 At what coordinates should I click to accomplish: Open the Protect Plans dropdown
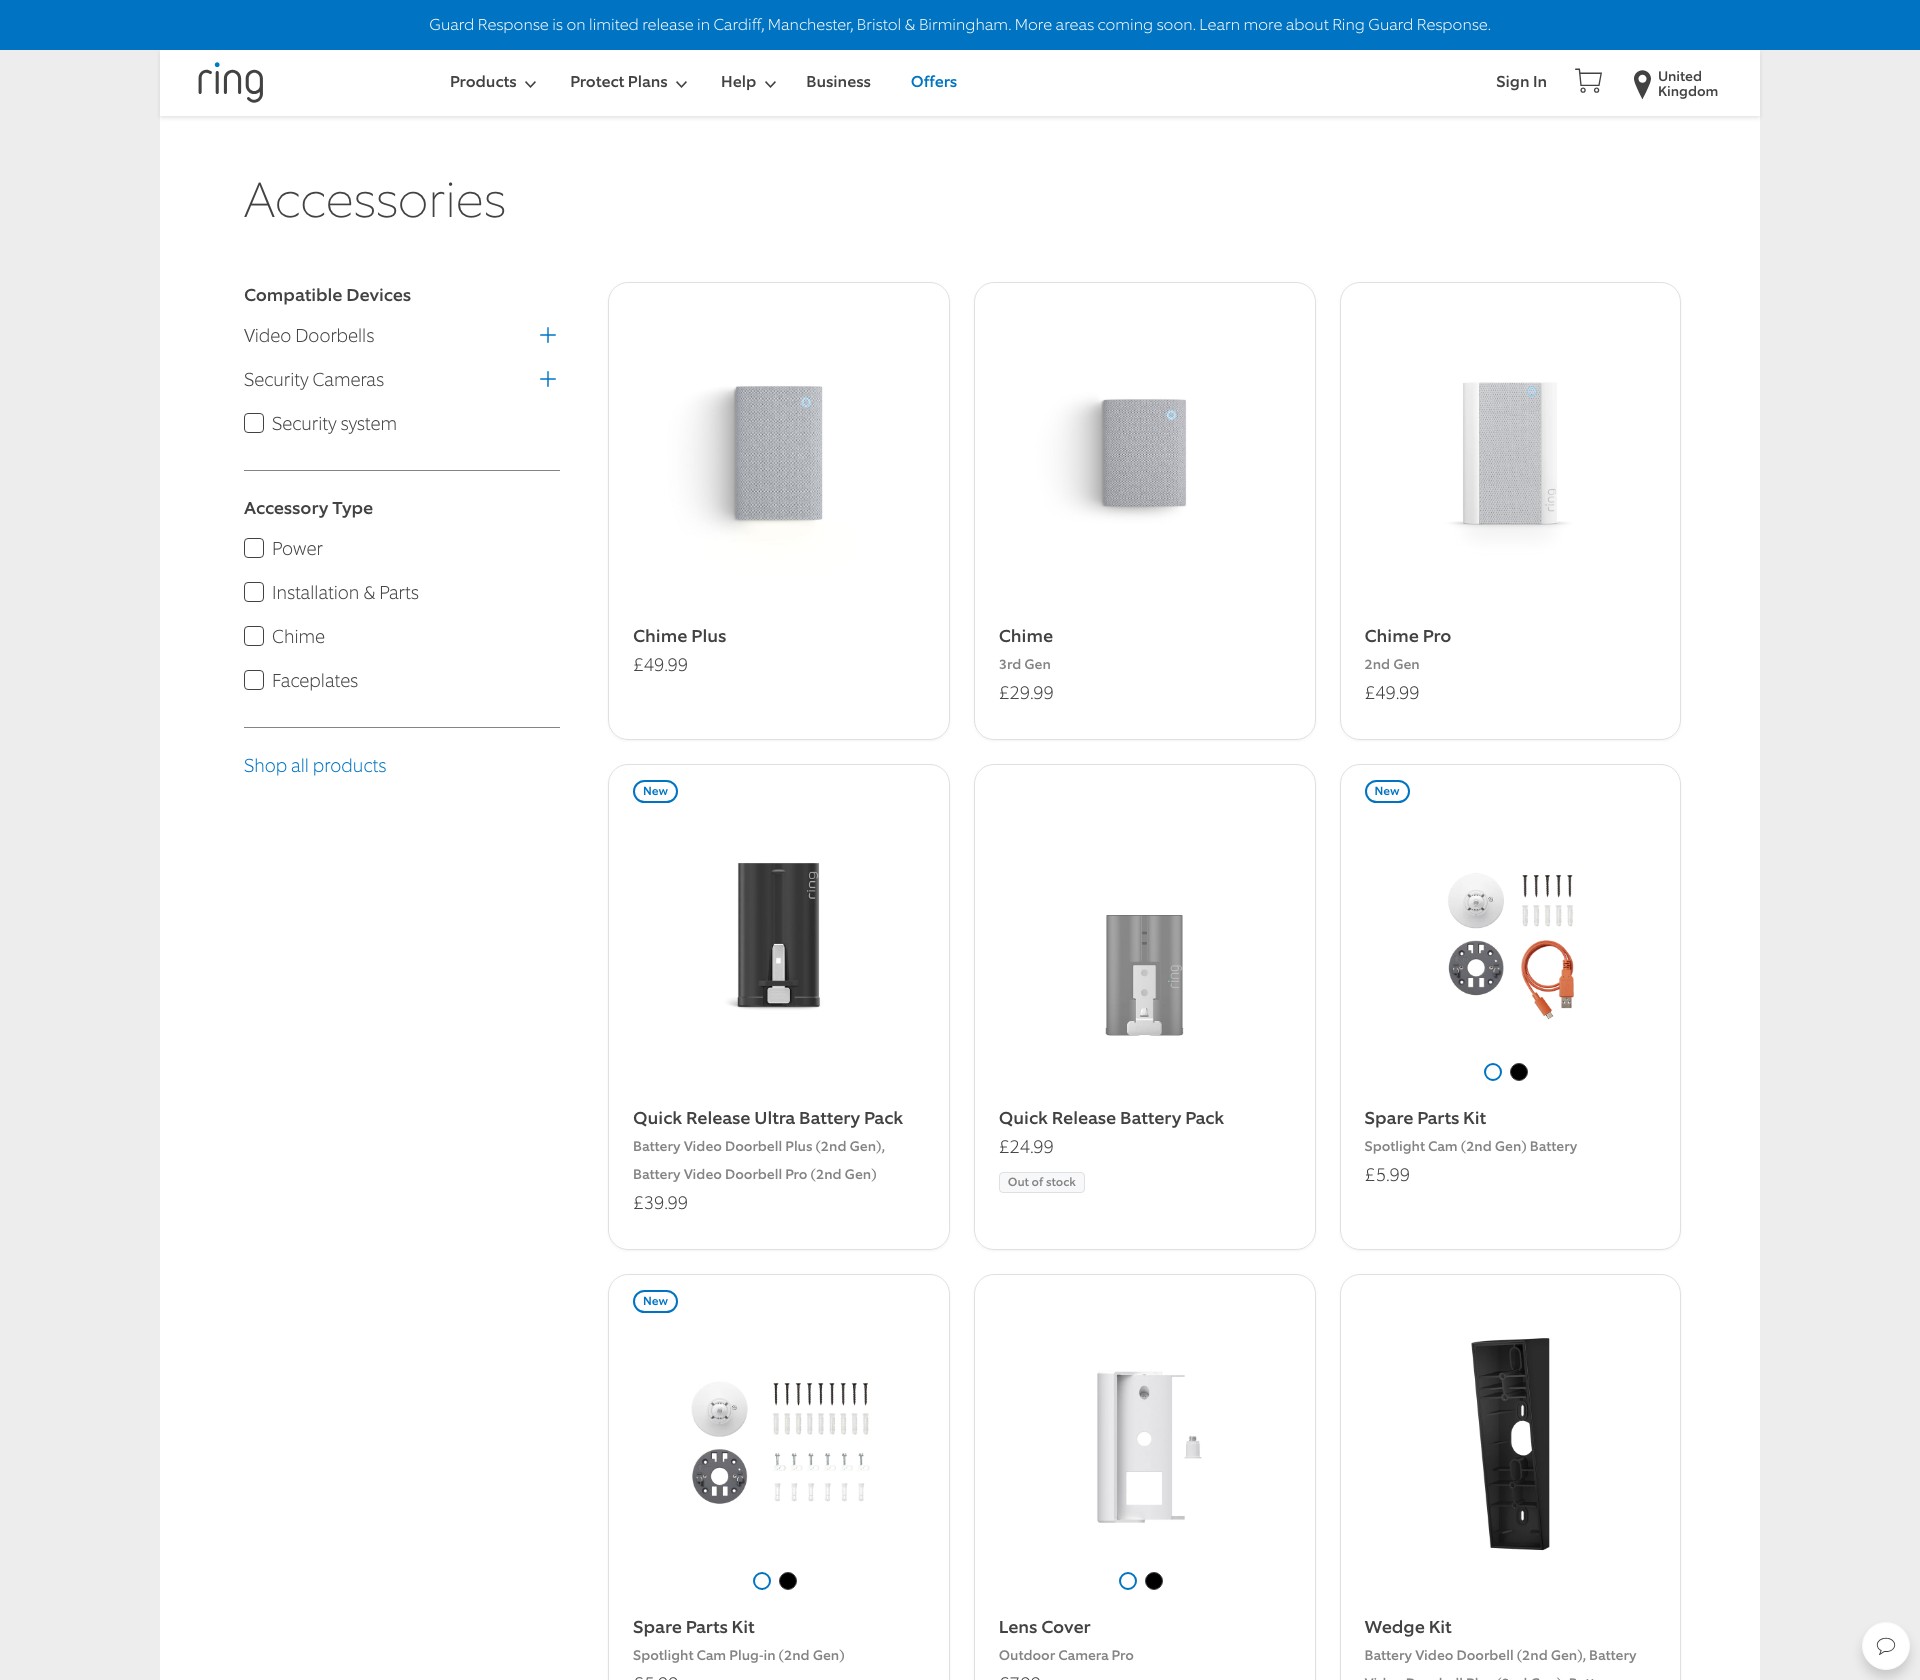(628, 82)
